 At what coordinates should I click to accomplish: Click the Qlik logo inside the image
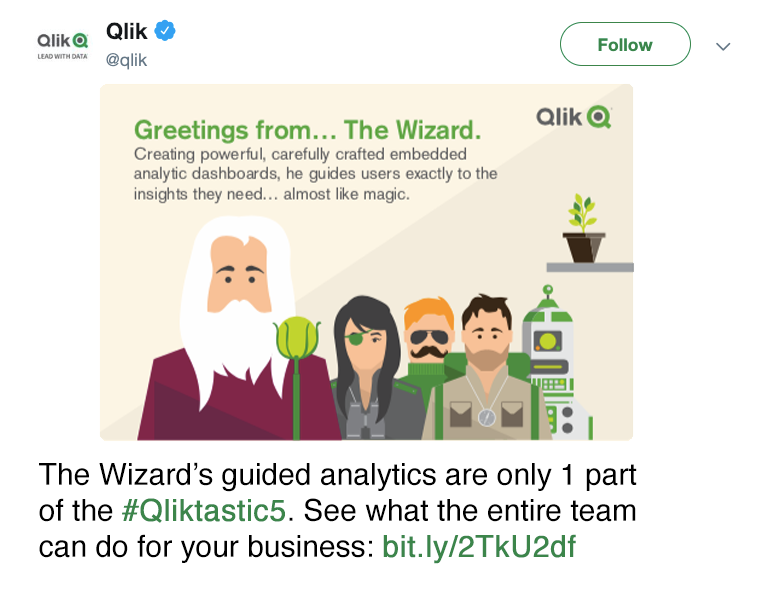tap(574, 117)
